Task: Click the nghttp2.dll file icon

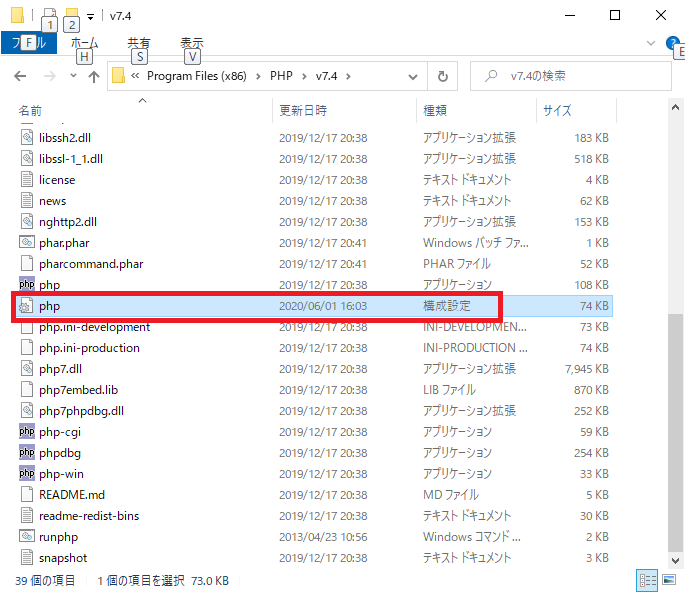Action: [27, 222]
